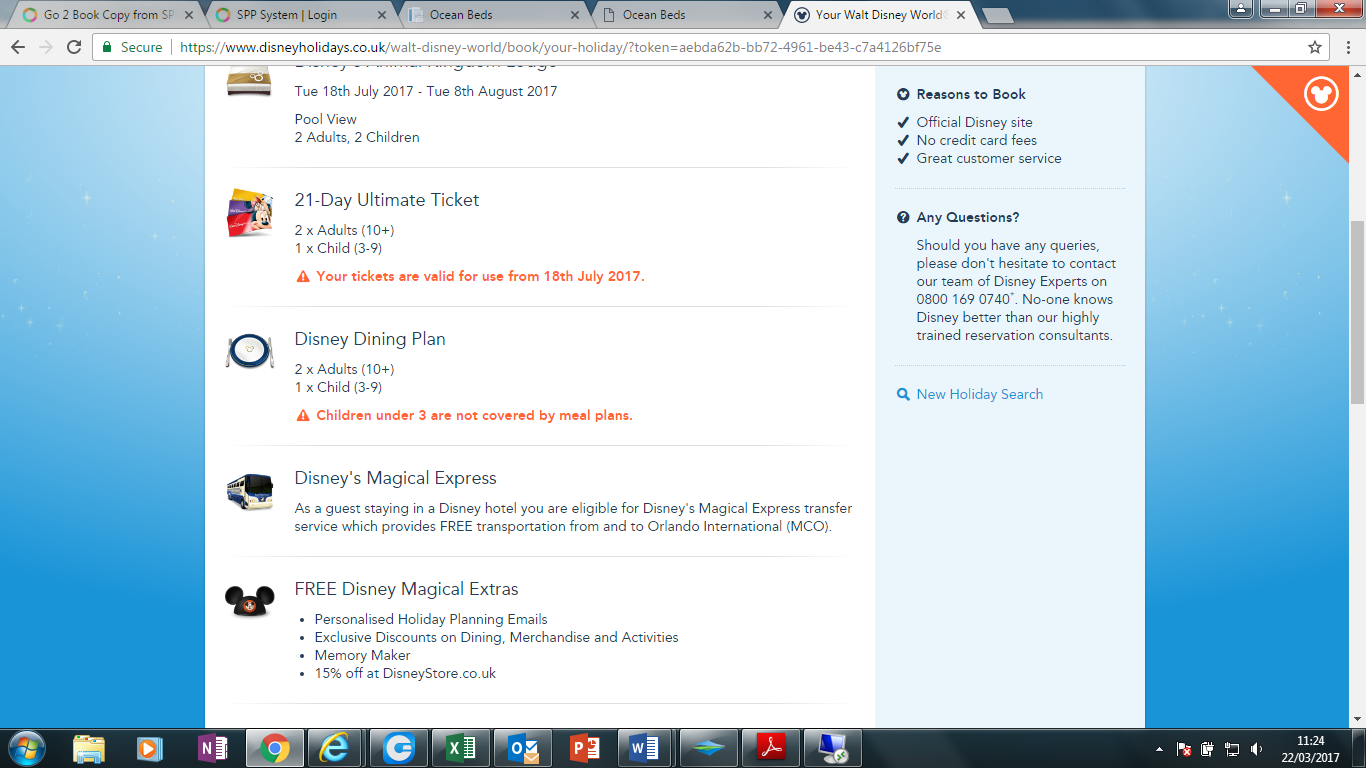Image resolution: width=1366 pixels, height=768 pixels.
Task: Open Internet Explorer from the taskbar
Action: (x=335, y=748)
